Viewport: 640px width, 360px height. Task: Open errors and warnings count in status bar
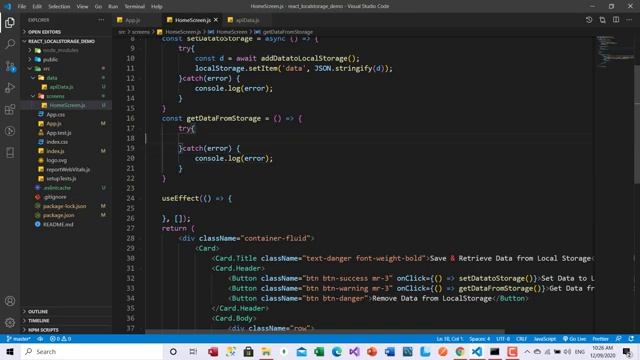click(x=60, y=339)
